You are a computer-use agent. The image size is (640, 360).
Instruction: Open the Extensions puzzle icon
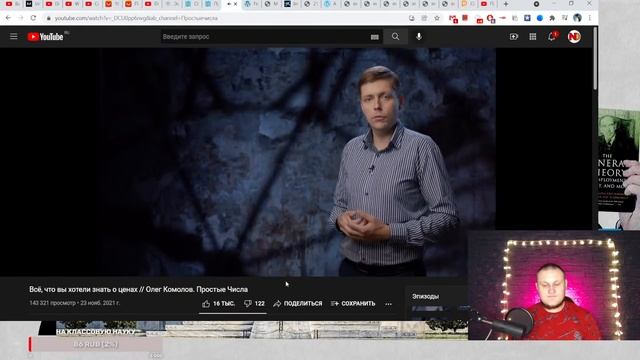[x=552, y=18]
